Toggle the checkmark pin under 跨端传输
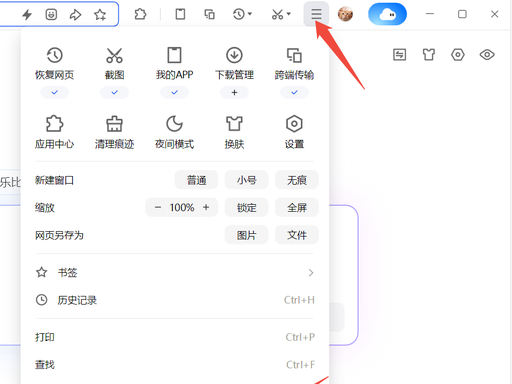 (294, 92)
